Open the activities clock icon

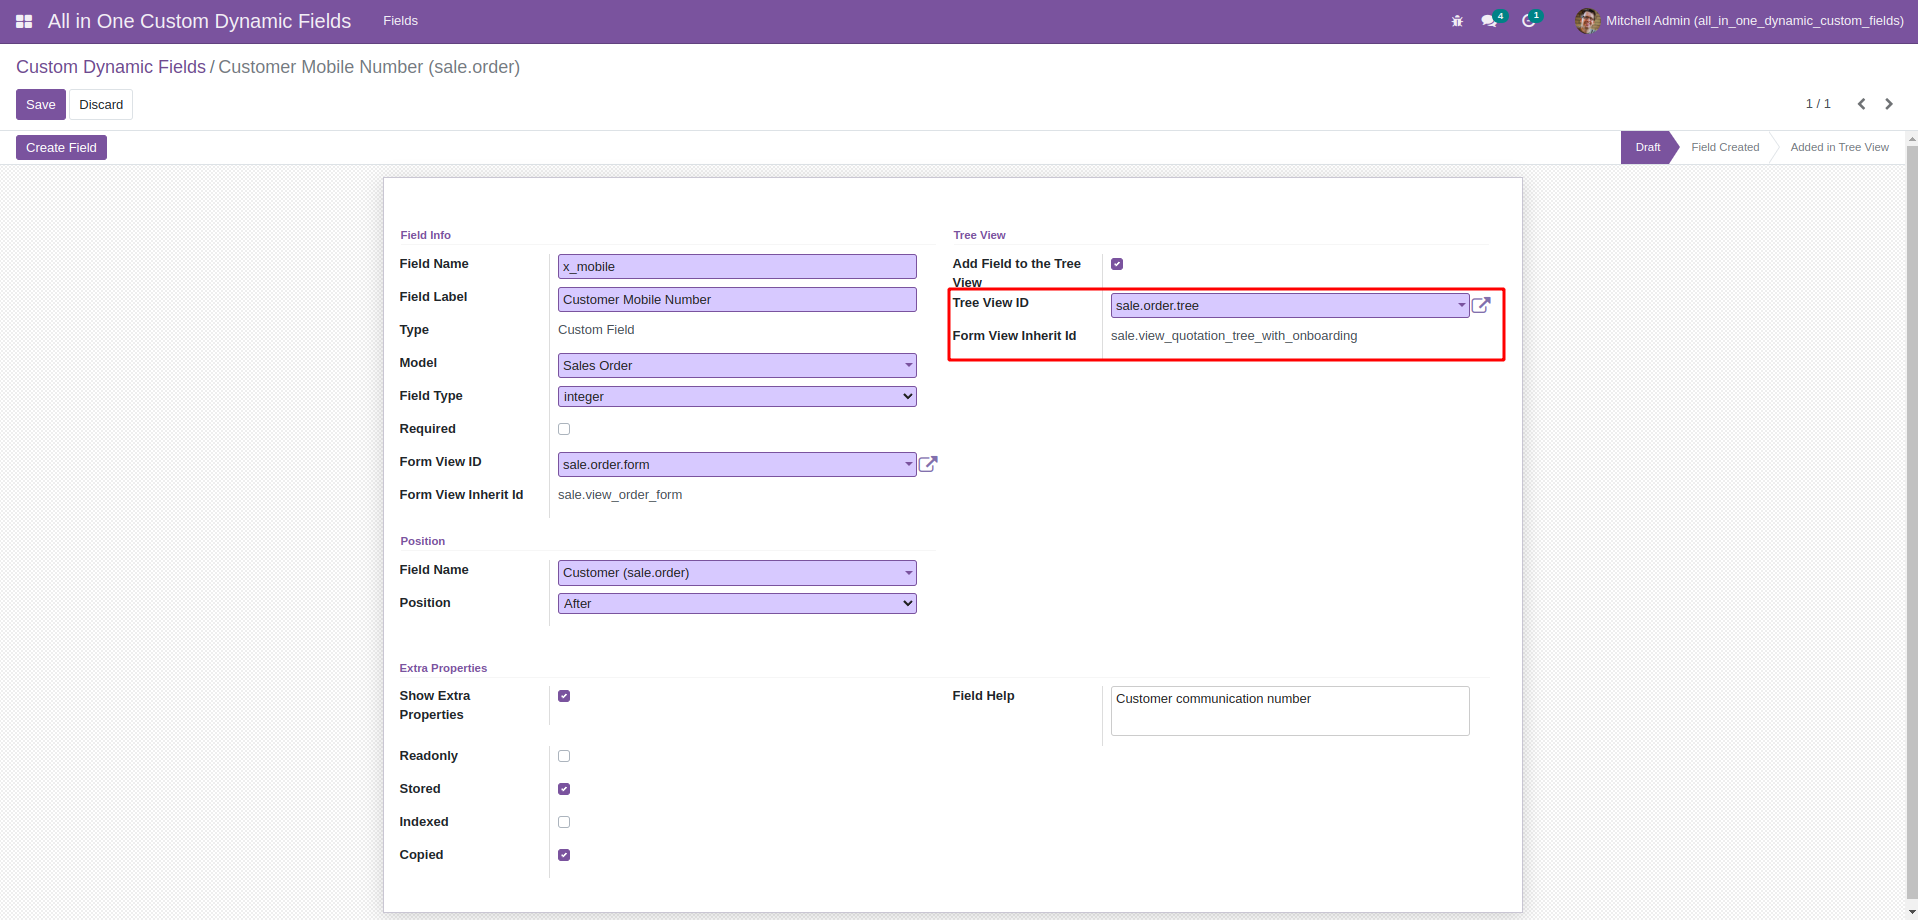1528,21
